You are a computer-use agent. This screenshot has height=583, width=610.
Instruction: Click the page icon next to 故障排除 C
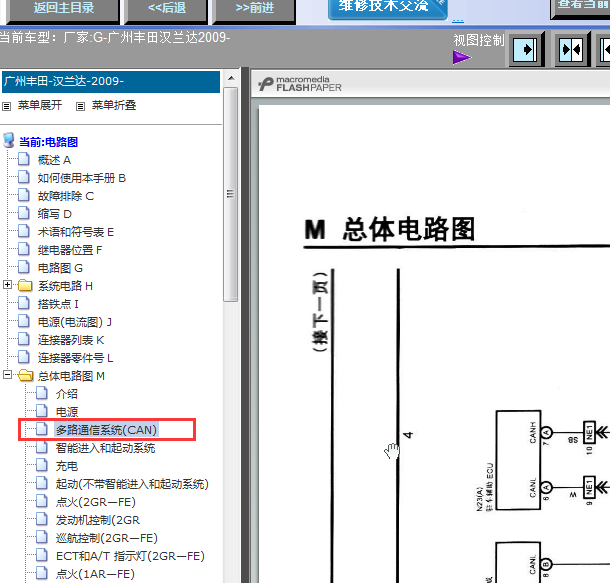(x=24, y=195)
